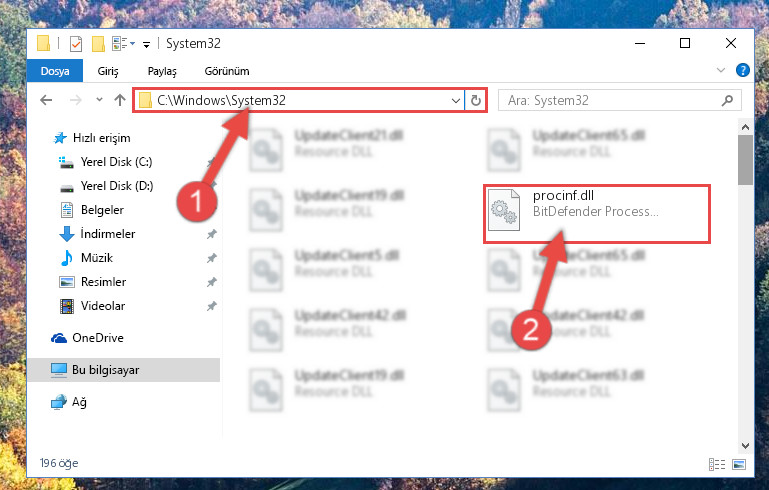Open the Dosya menu tab
The height and width of the screenshot is (490, 769).
[x=55, y=71]
